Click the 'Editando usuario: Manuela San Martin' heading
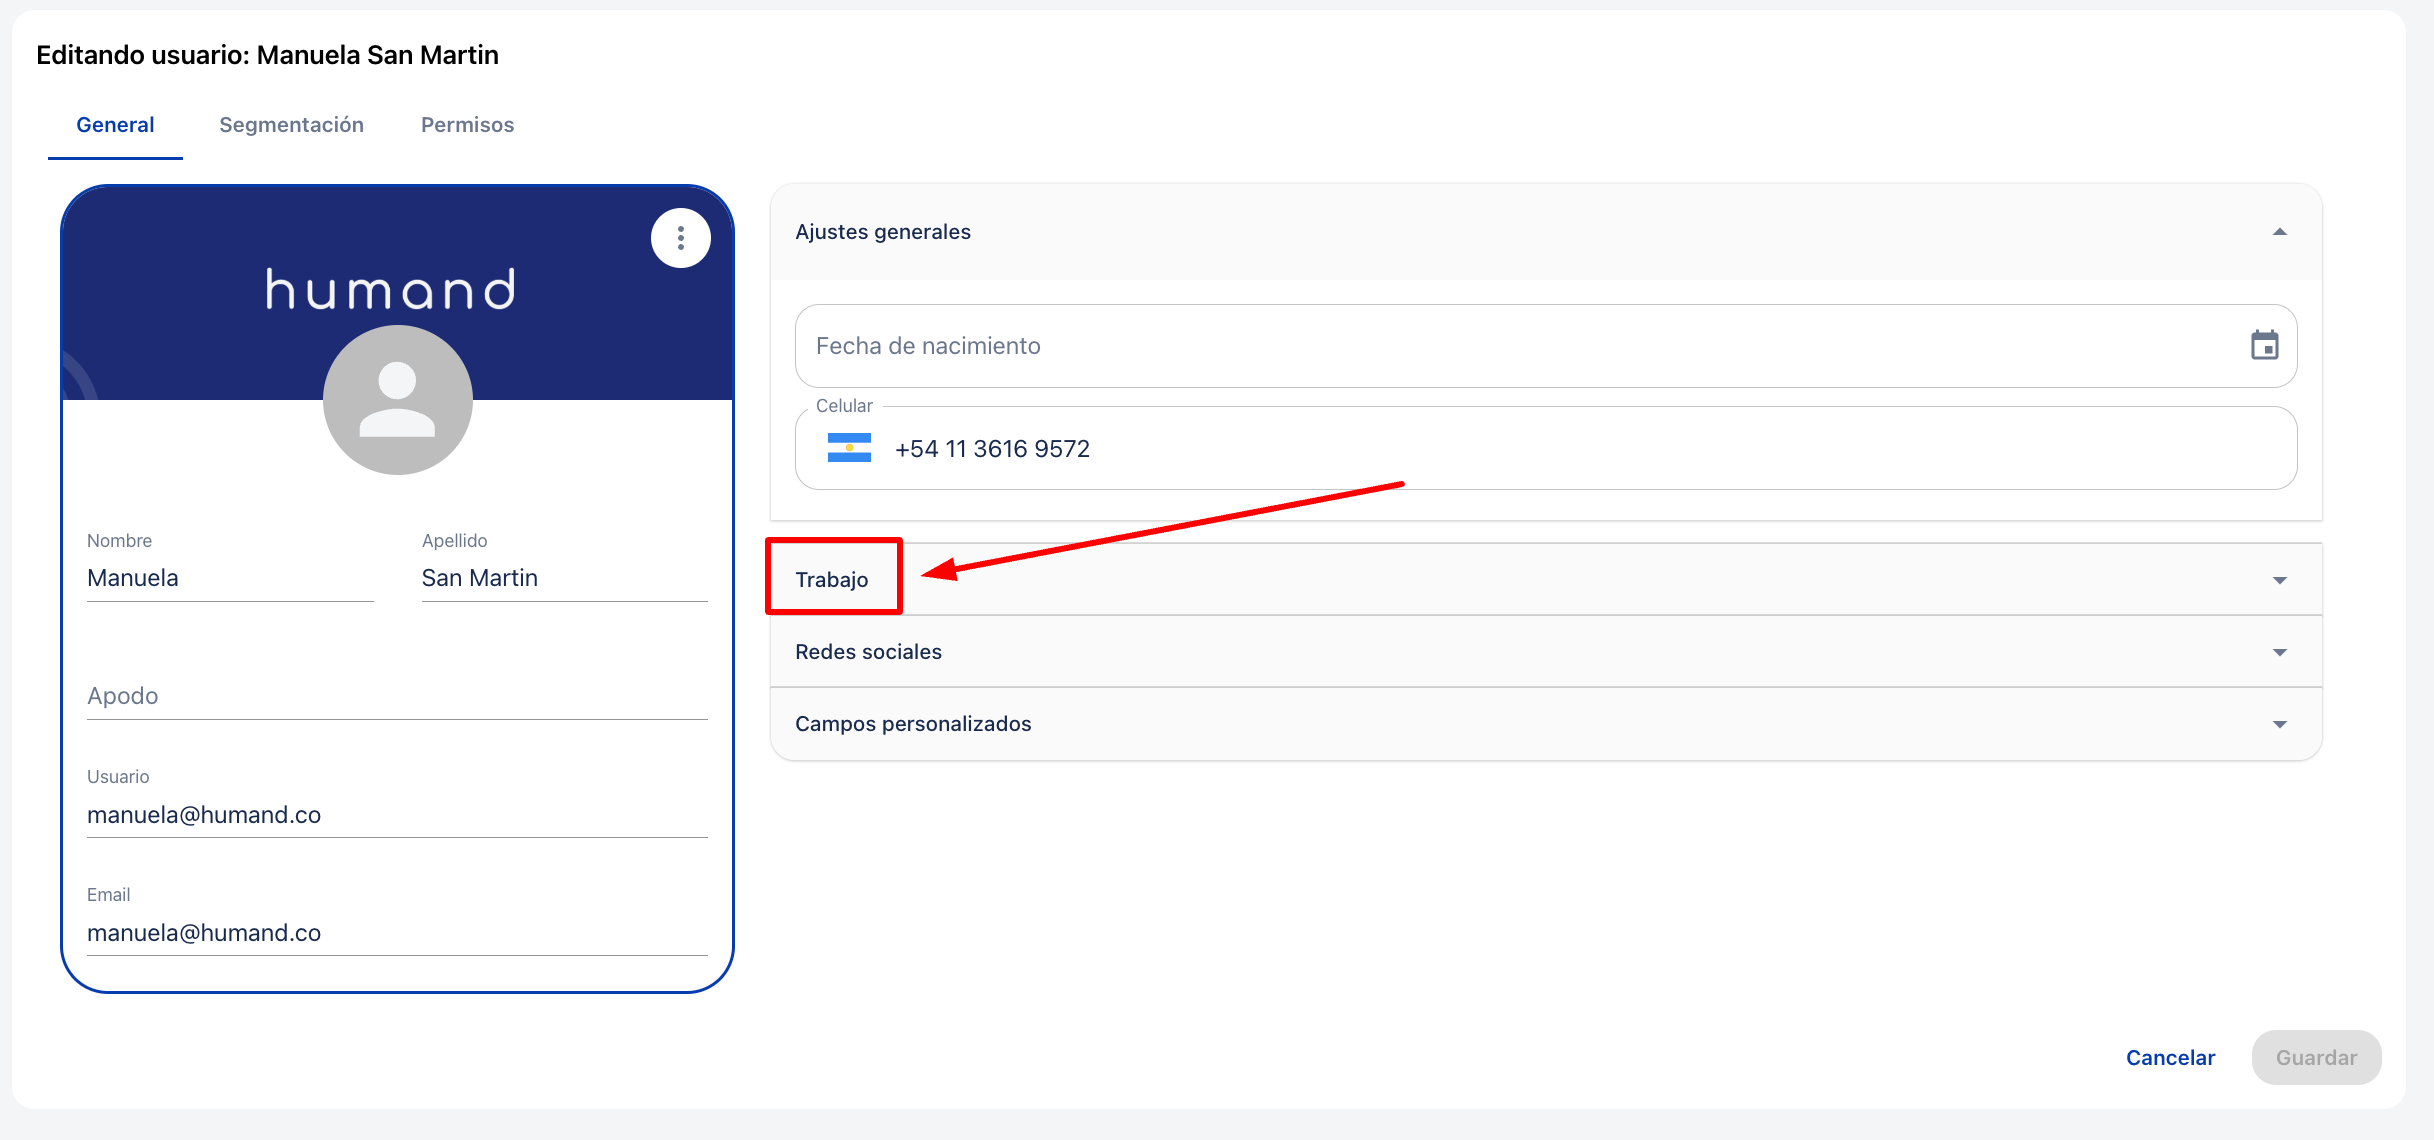Viewport: 2434px width, 1140px height. pos(267,55)
